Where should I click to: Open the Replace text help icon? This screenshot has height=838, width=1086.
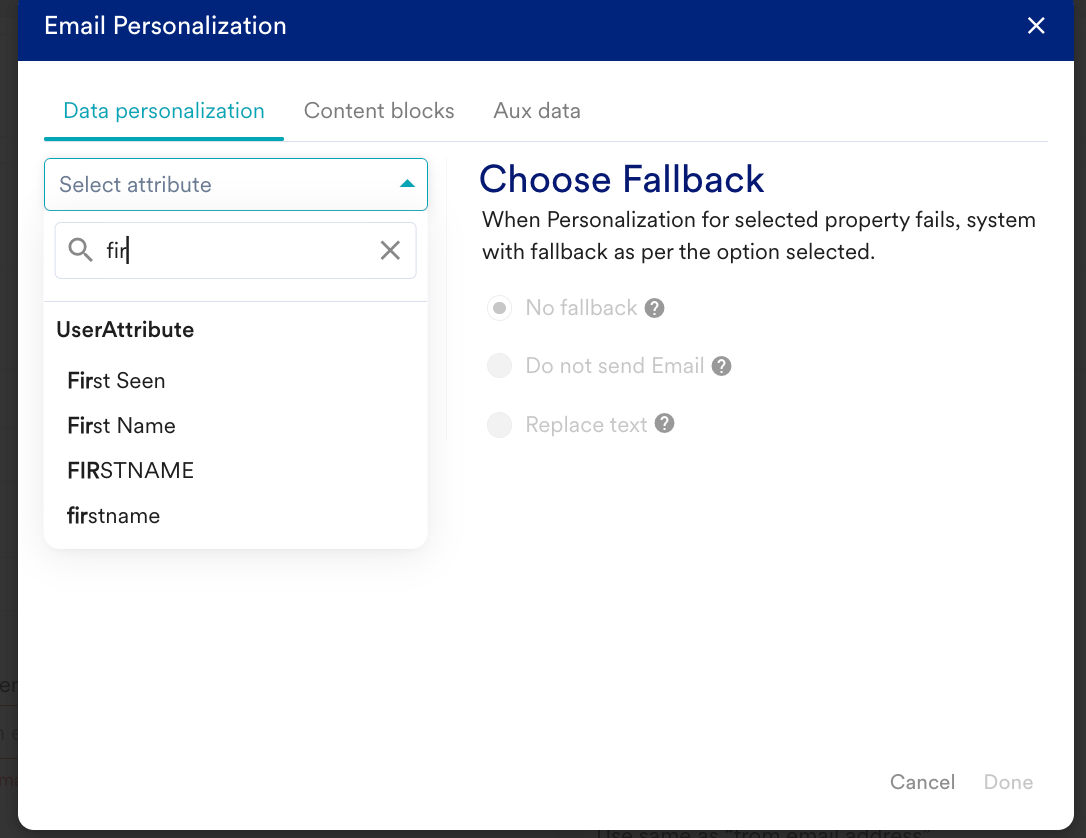665,423
